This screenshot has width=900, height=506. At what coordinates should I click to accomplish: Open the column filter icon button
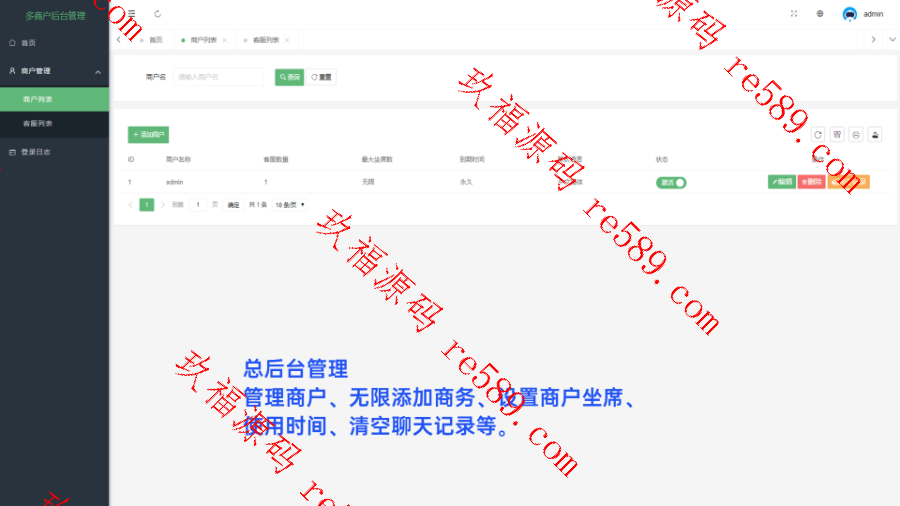coord(837,135)
